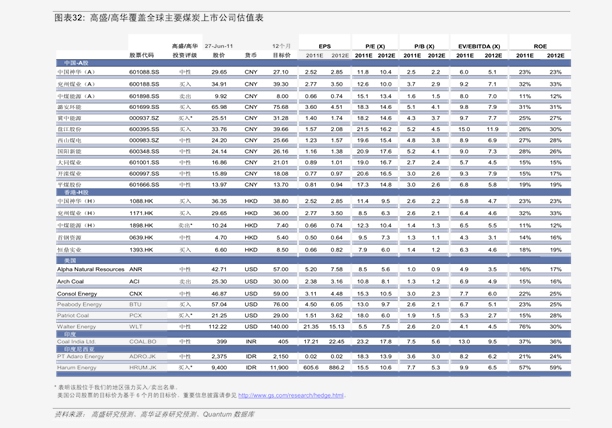Click ticker 600188.SS
This screenshot has height=428, width=612.
pyautogui.click(x=144, y=84)
